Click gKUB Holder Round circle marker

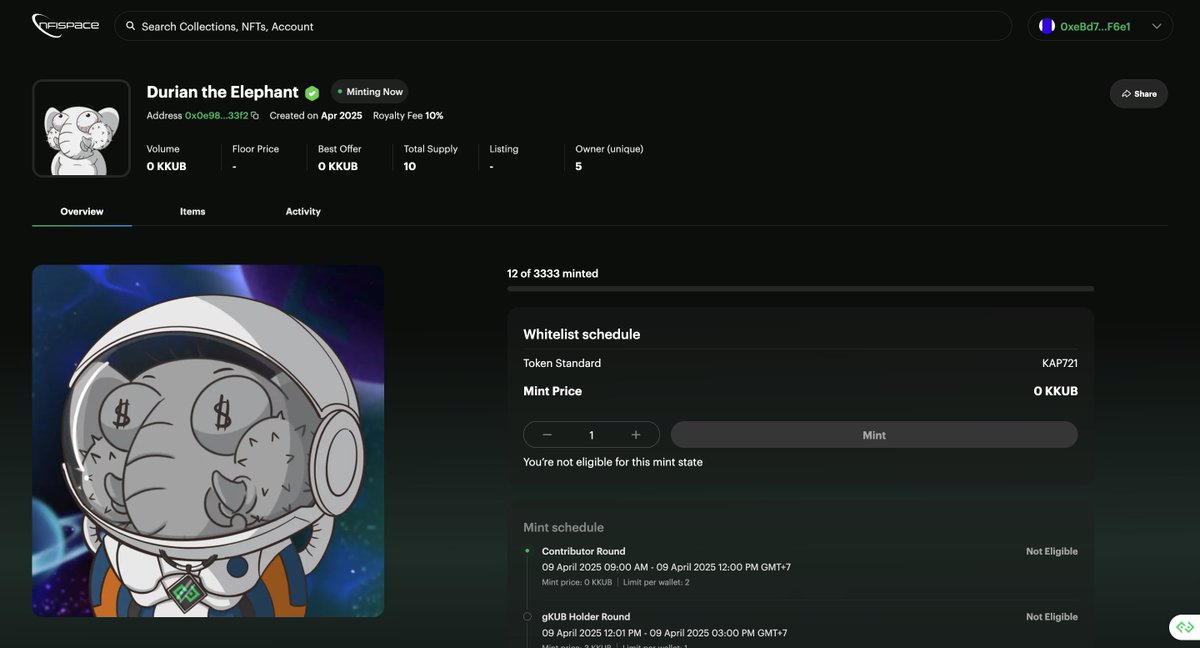(527, 617)
